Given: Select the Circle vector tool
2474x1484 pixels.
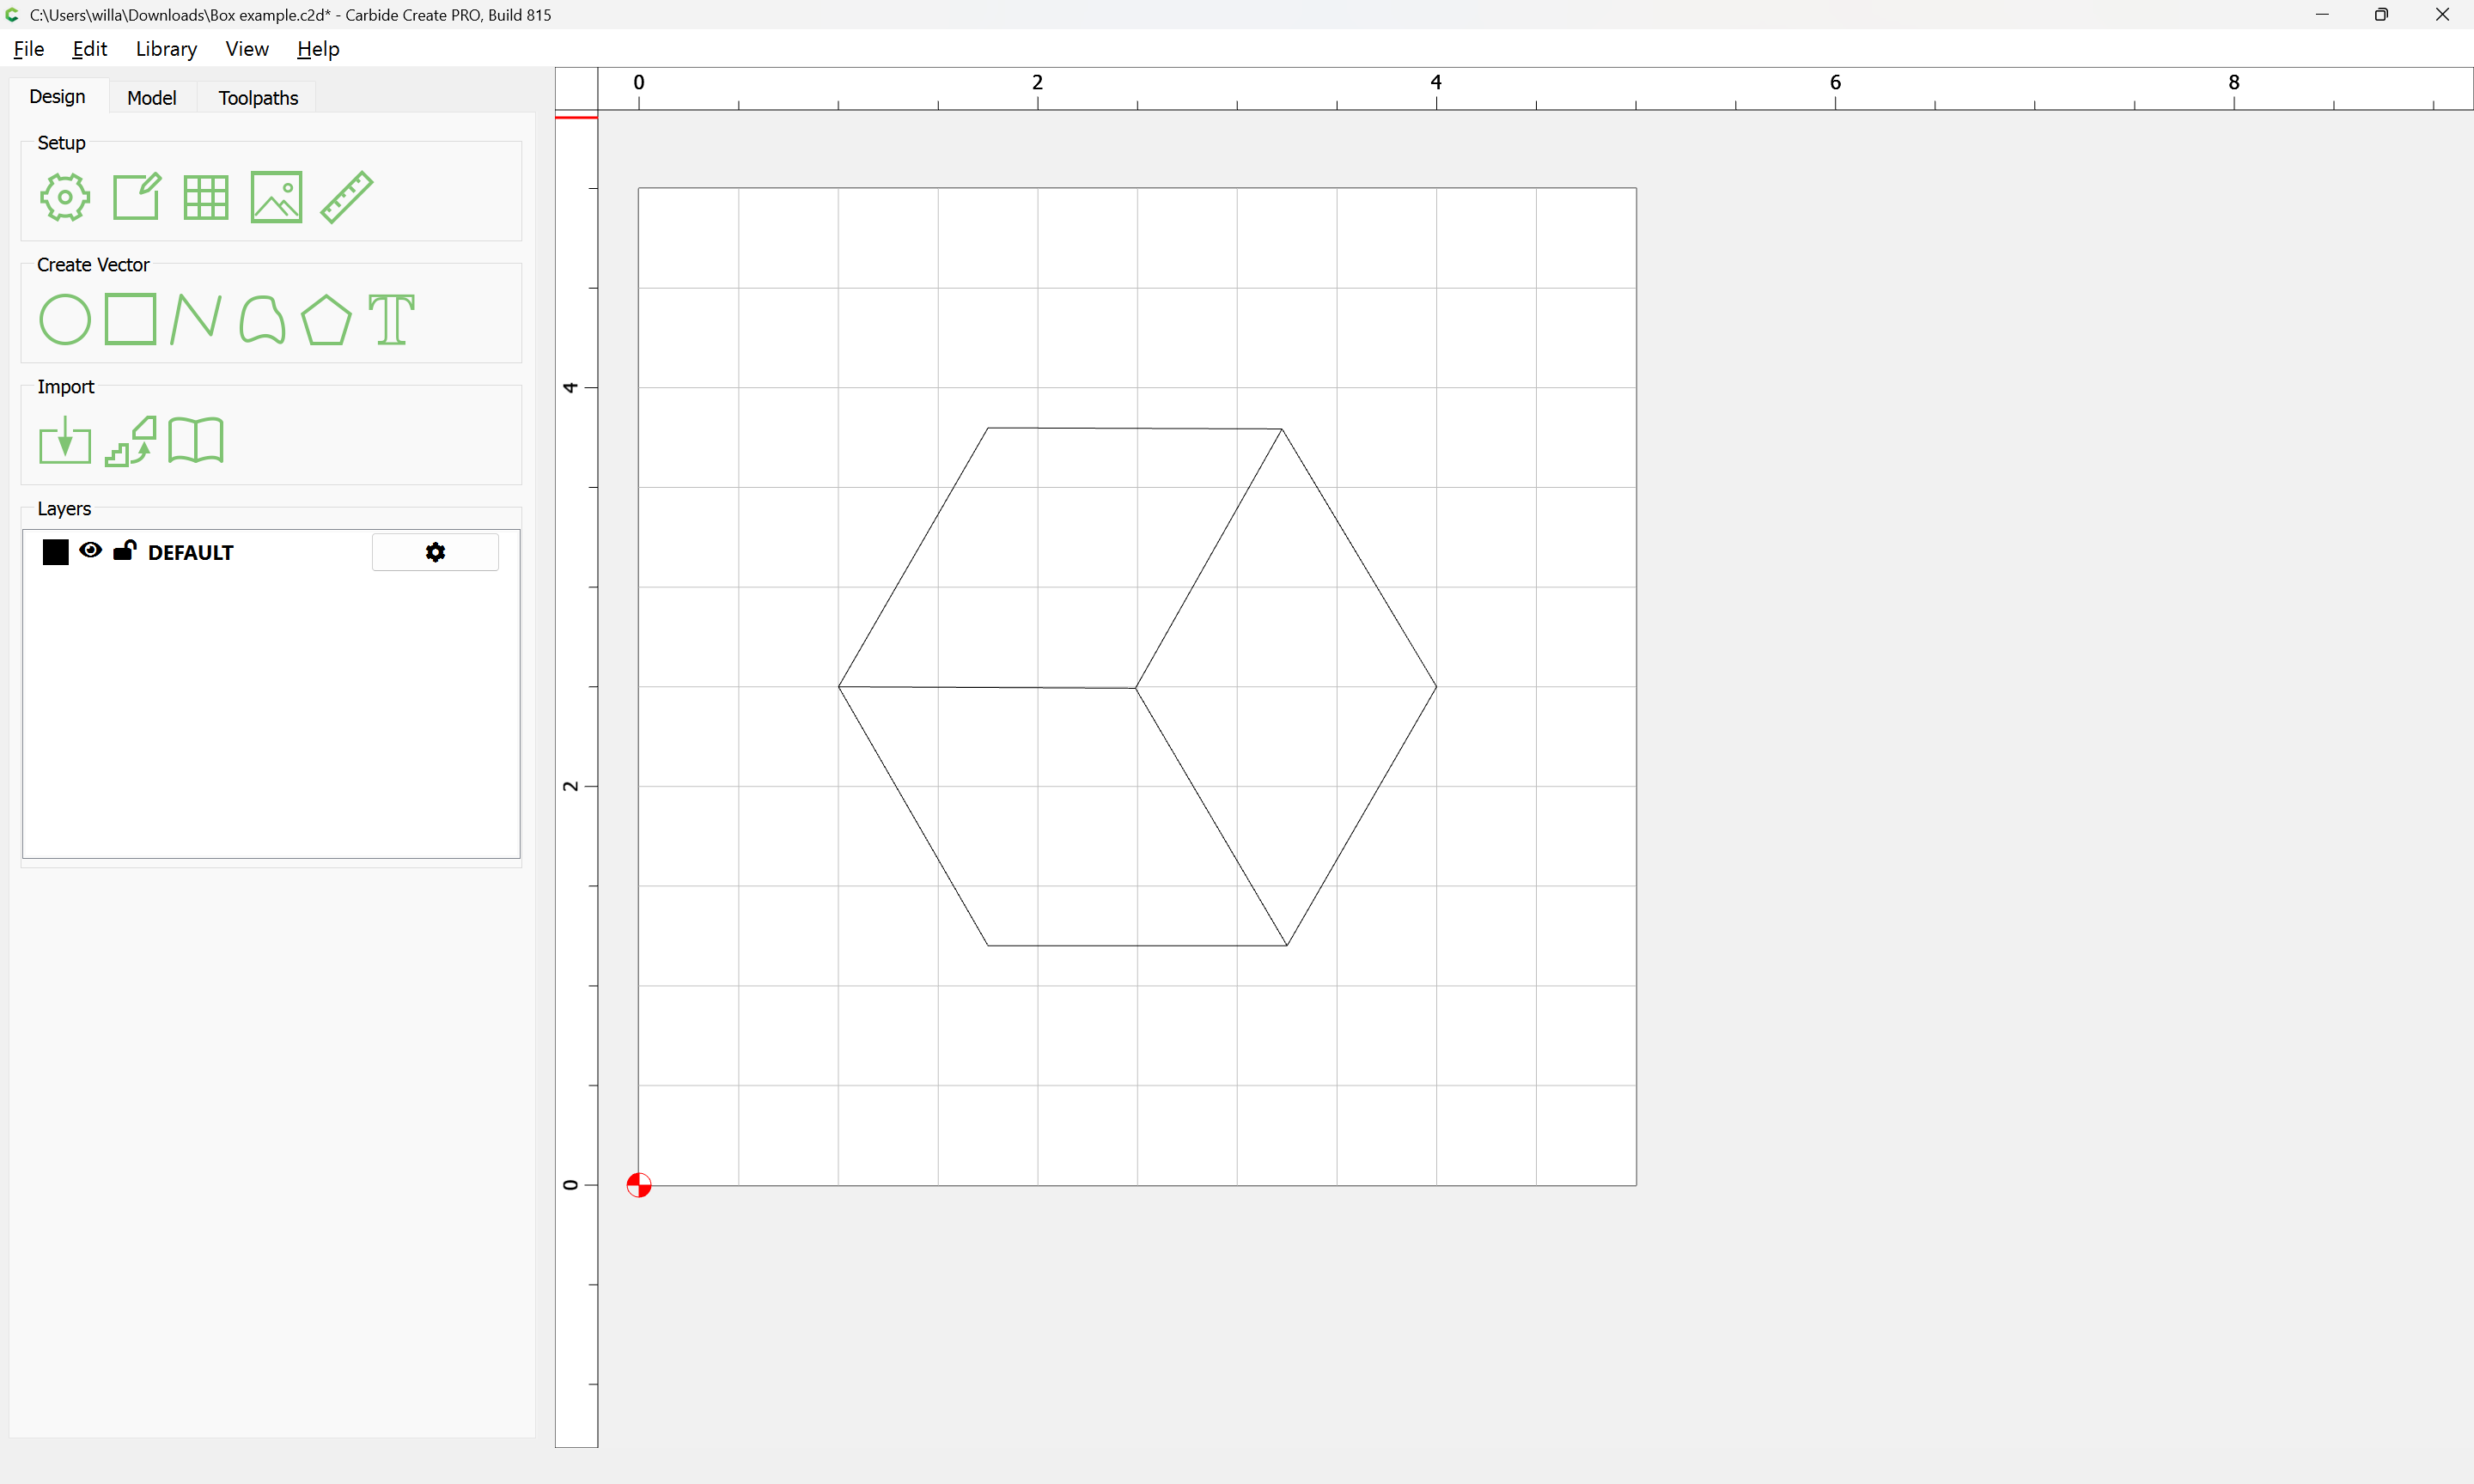Looking at the screenshot, I should coord(65,319).
